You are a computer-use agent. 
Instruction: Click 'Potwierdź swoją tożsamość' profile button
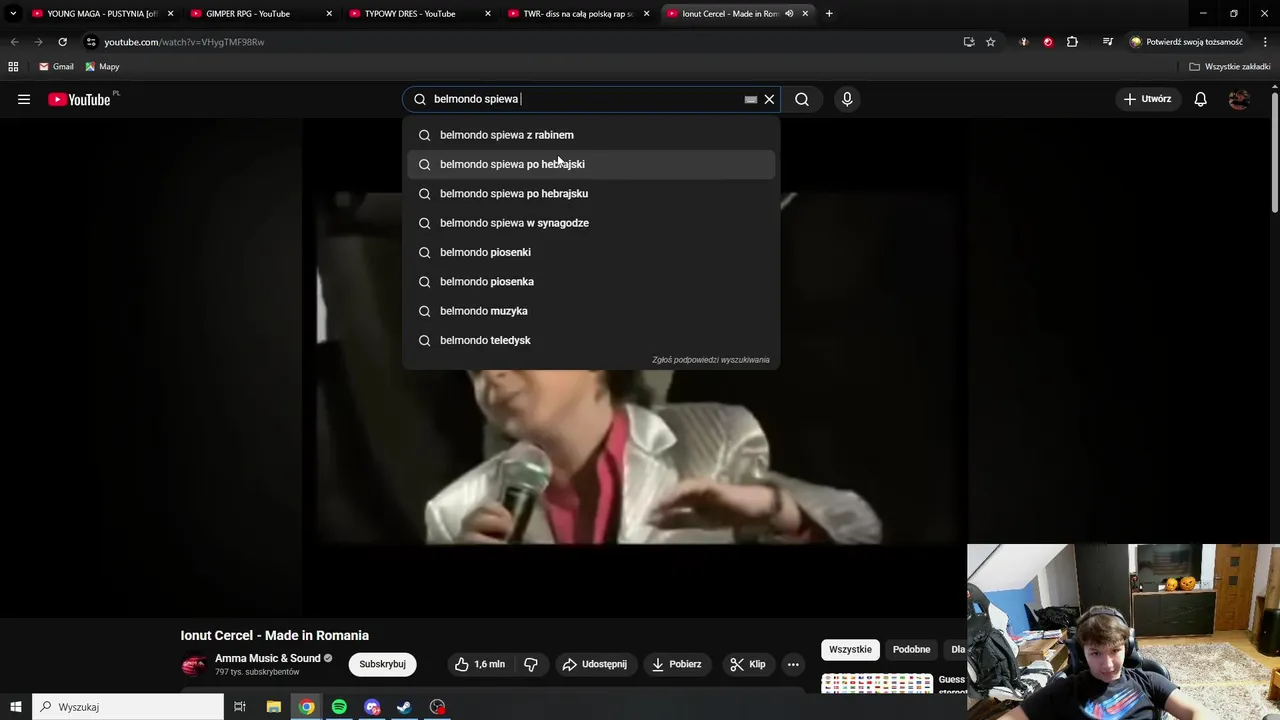pos(1186,42)
